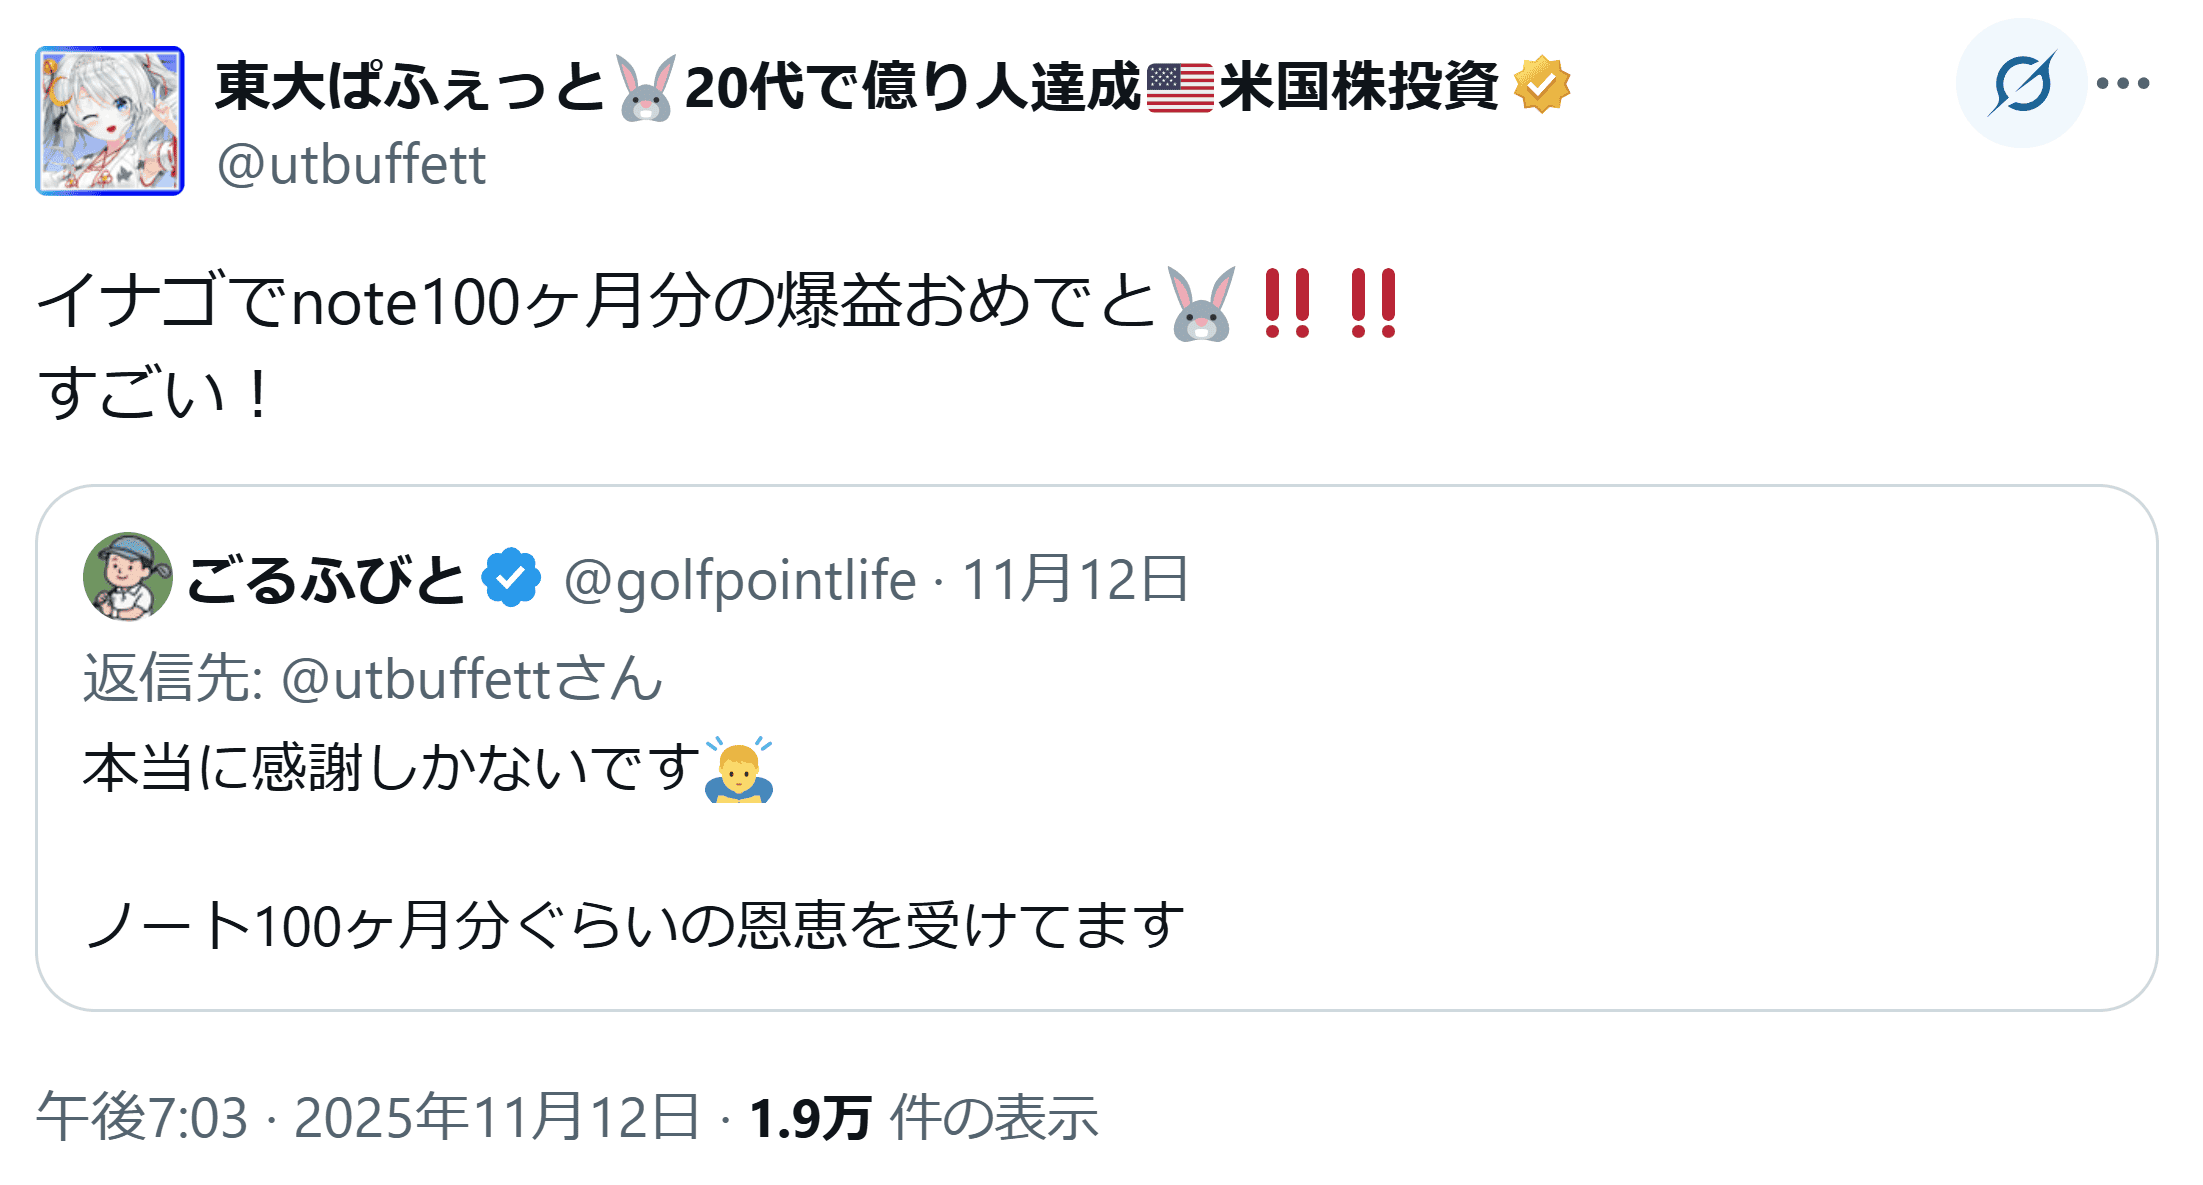Open quoted post text ノート100ヶ月分ぐらいの恩恵
2203x1185 pixels.
coord(635,925)
